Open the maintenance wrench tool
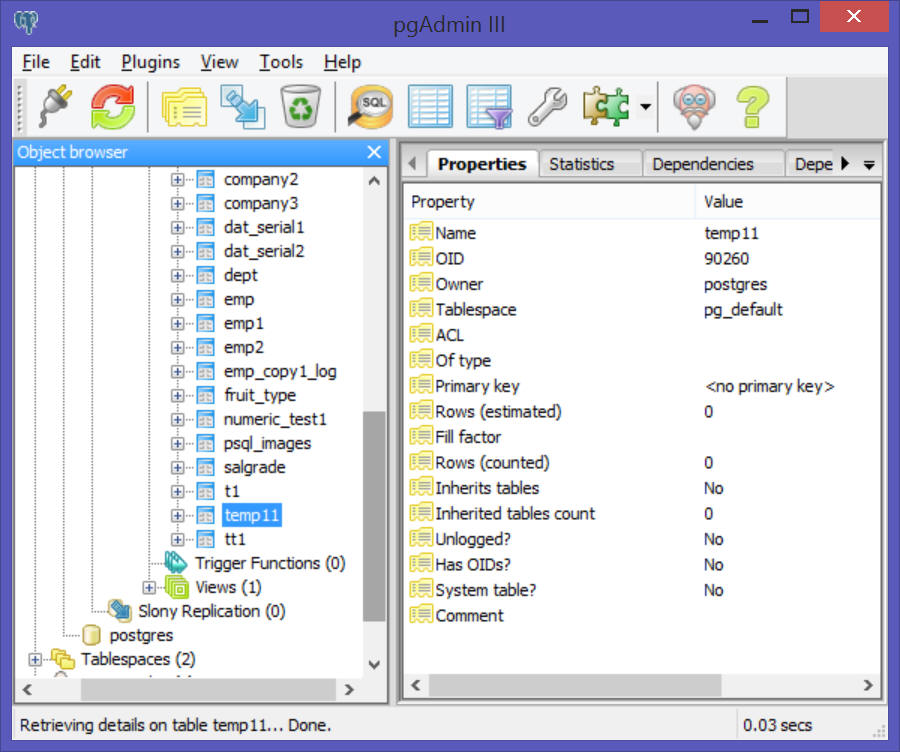This screenshot has height=752, width=900. pyautogui.click(x=548, y=106)
